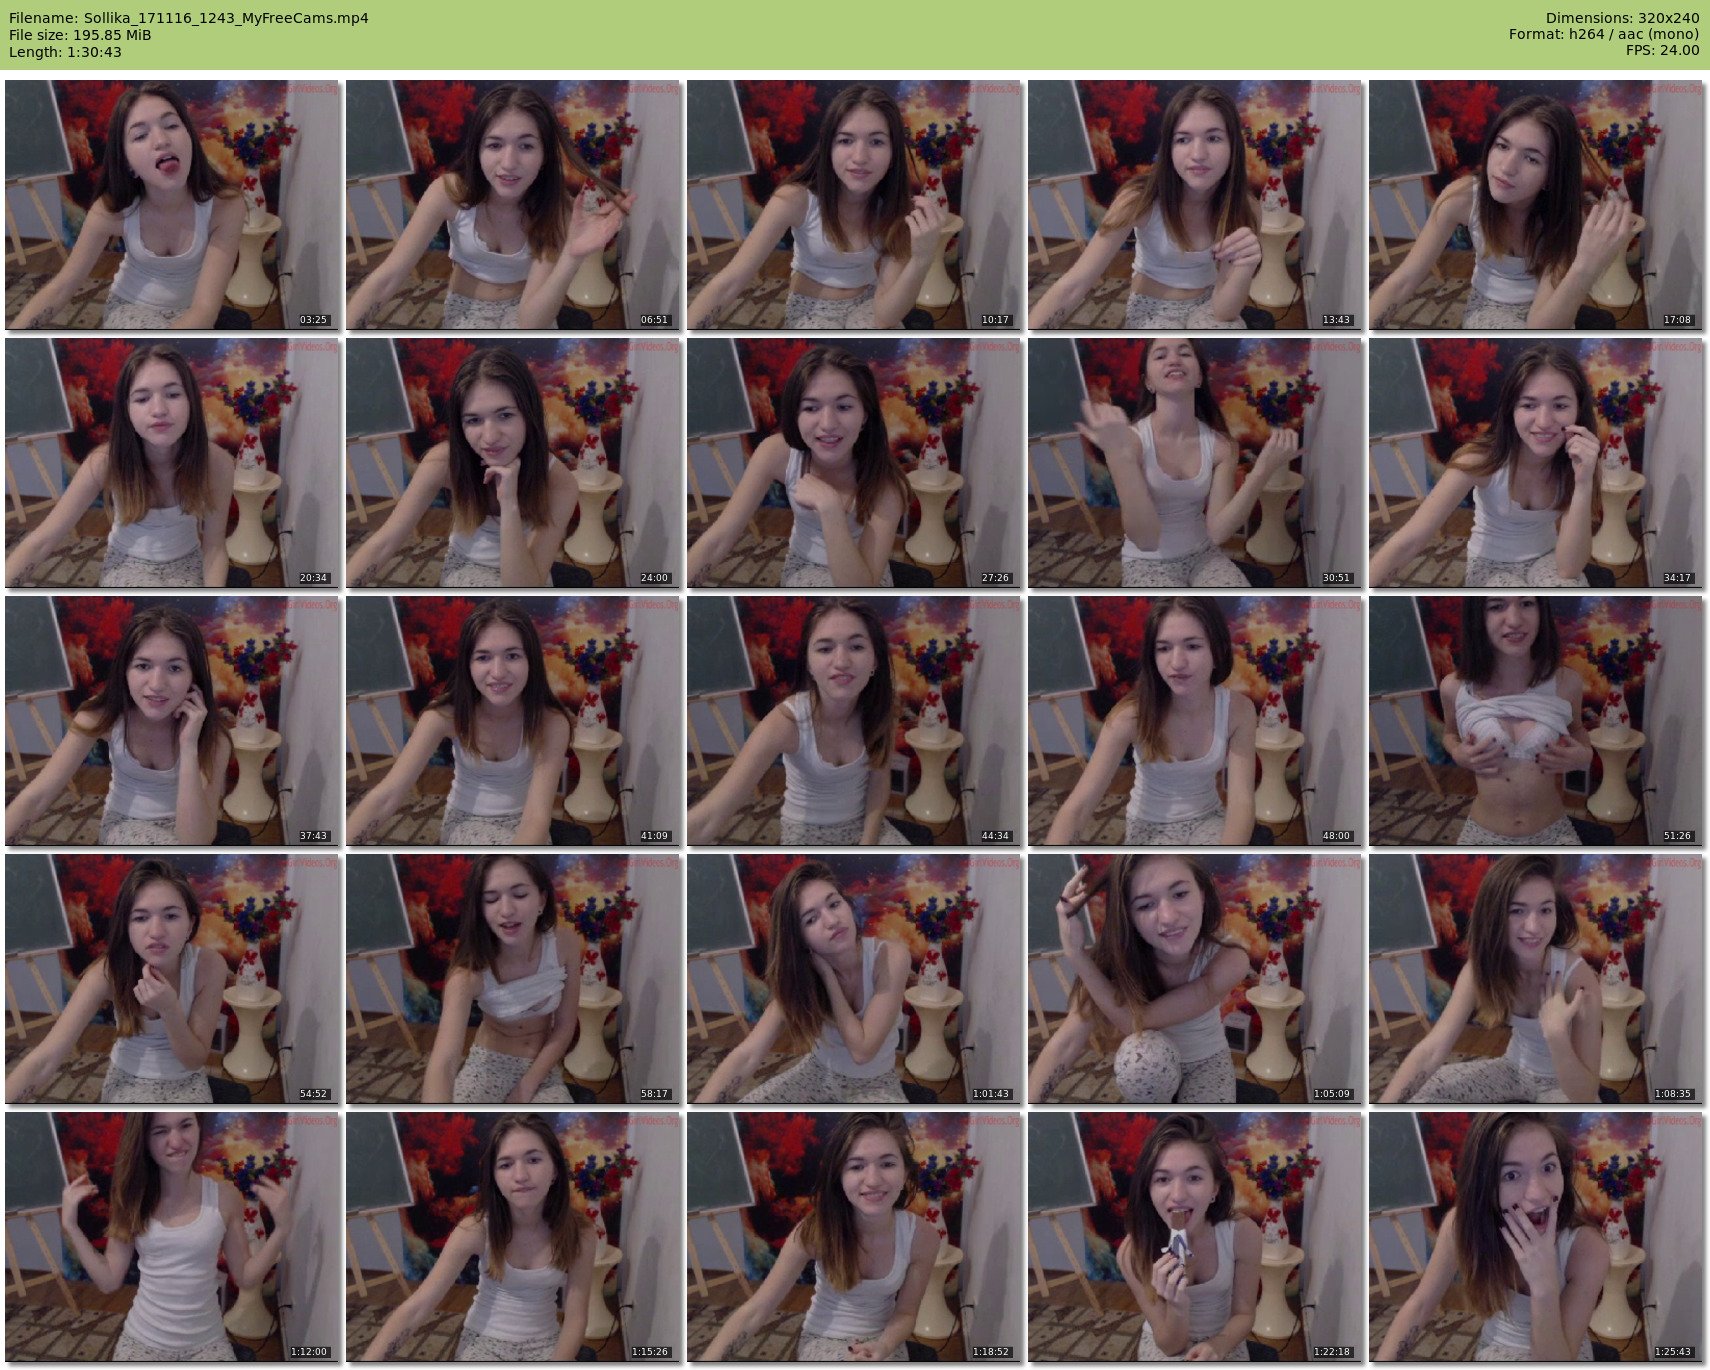Click the 1:22:18 timestamp label
Viewport: 1710px width, 1370px height.
(x=1332, y=1352)
